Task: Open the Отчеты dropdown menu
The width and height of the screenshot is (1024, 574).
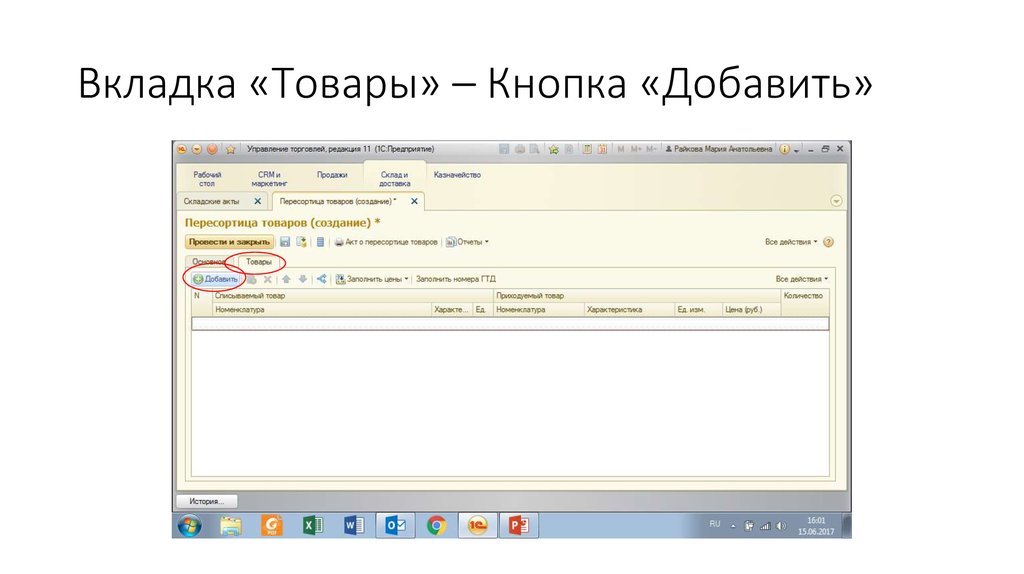Action: [467, 242]
